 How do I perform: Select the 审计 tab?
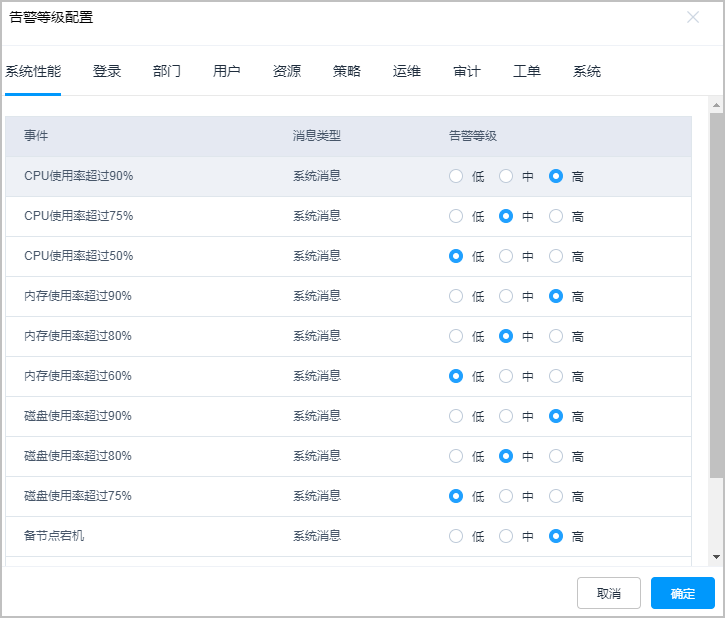[x=467, y=72]
